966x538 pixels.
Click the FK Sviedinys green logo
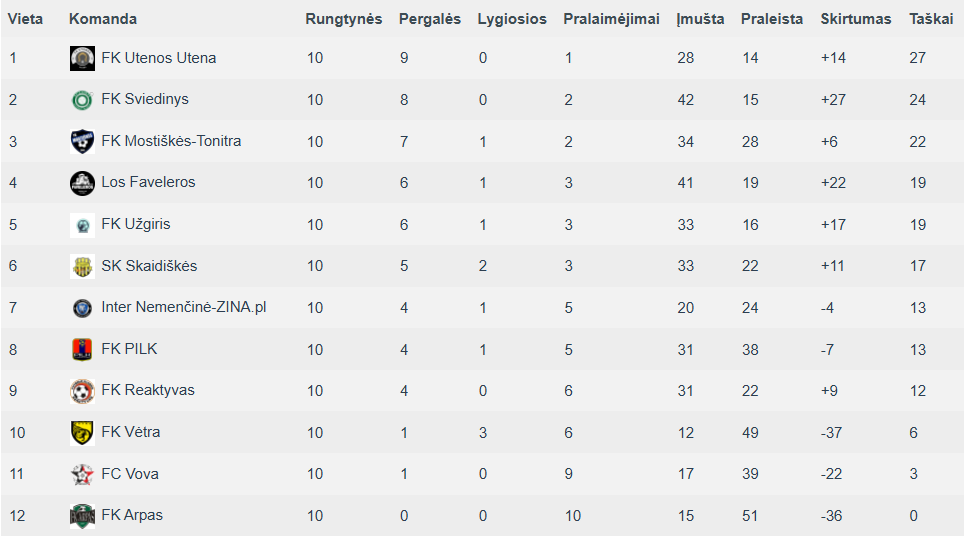[x=82, y=100]
